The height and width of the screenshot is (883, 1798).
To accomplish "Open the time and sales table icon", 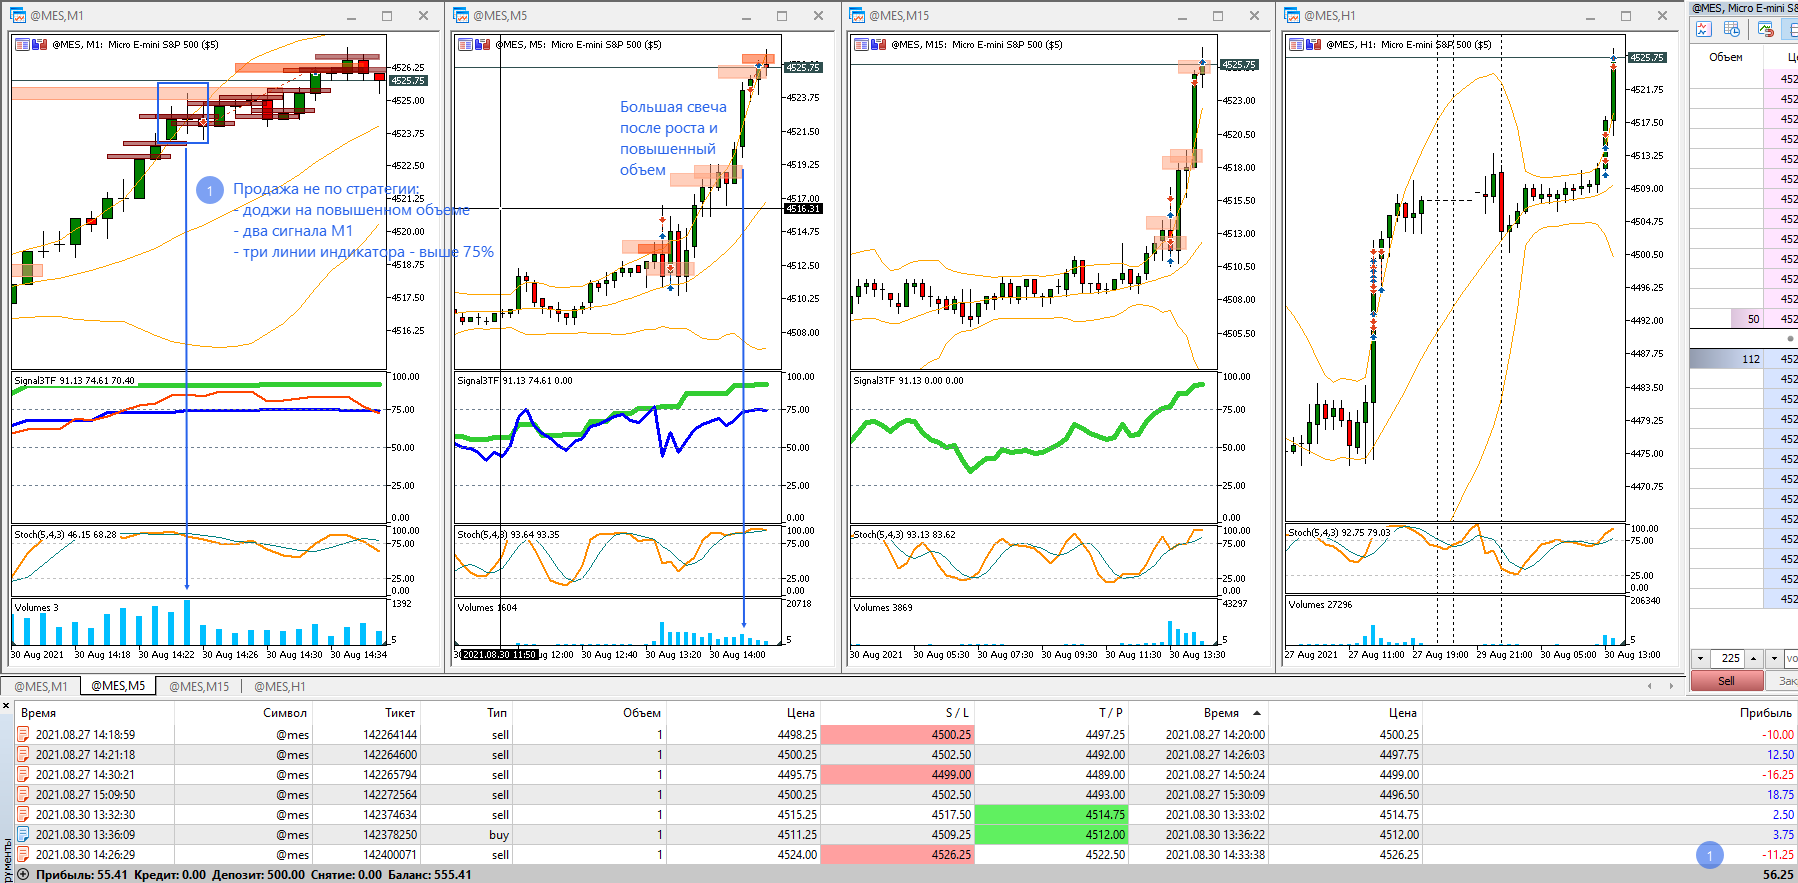I will (1732, 30).
